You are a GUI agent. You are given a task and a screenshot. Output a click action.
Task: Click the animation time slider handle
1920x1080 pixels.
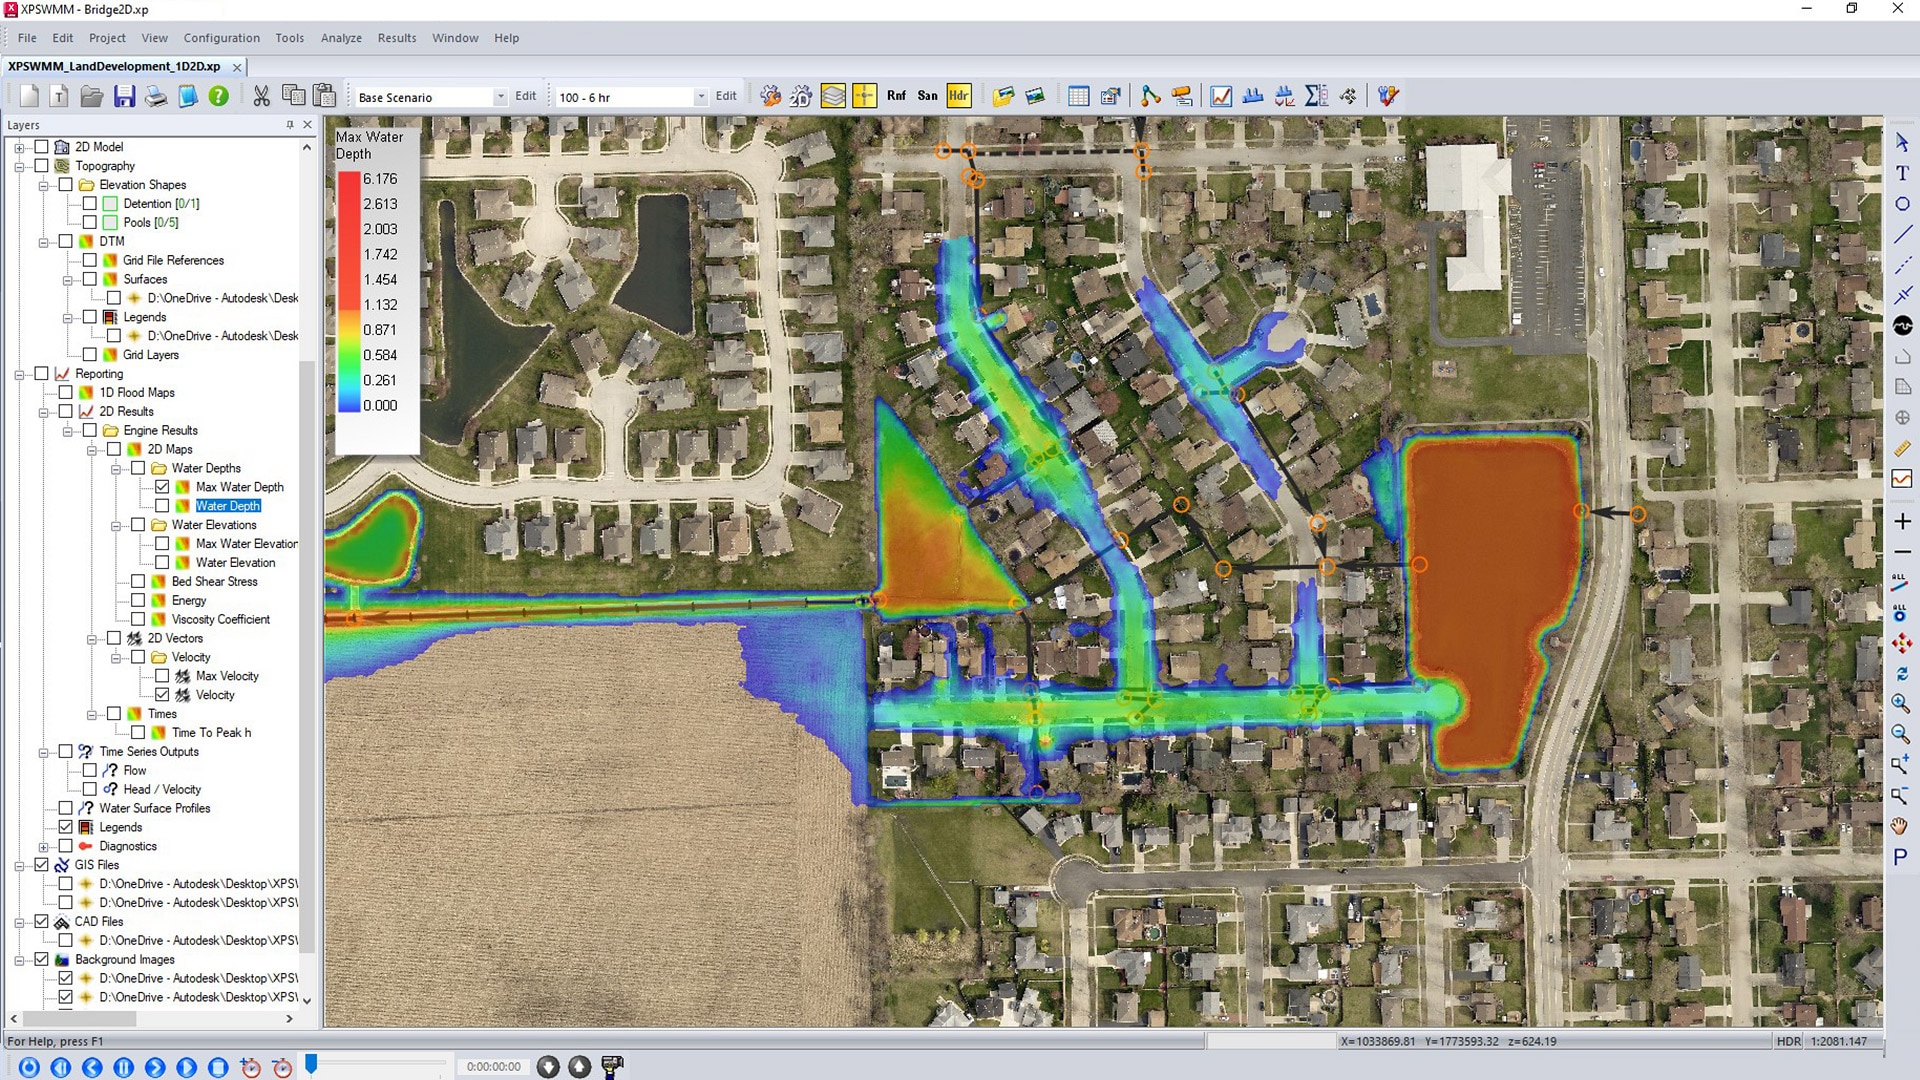click(x=312, y=1064)
